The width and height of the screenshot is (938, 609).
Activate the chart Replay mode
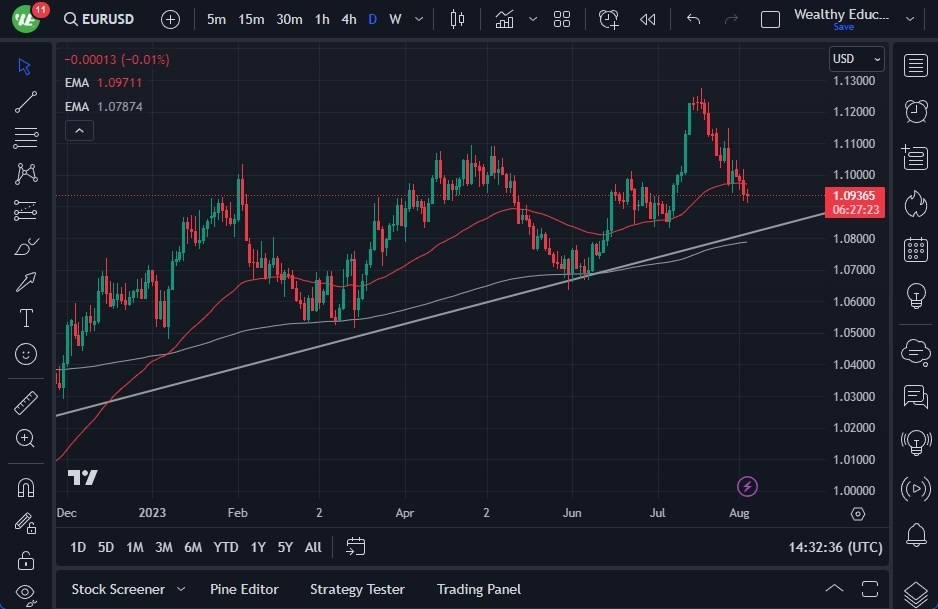point(647,18)
